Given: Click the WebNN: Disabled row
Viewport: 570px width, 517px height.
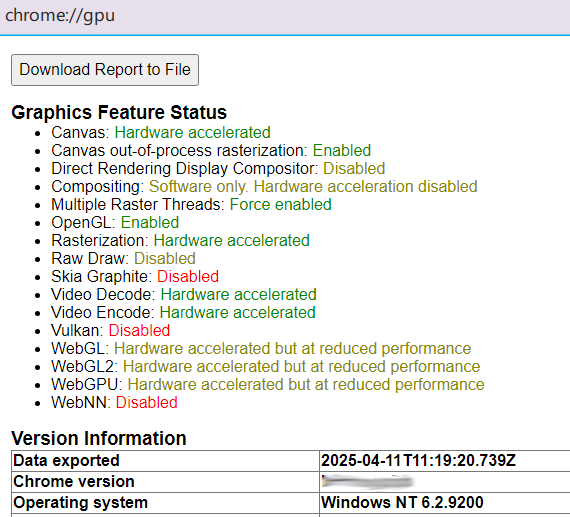Looking at the screenshot, I should (114, 402).
